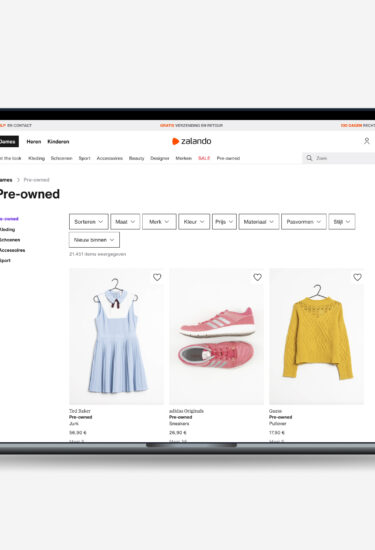Click the Sneakers product label
Viewport: 375px width, 550px height.
click(x=179, y=424)
